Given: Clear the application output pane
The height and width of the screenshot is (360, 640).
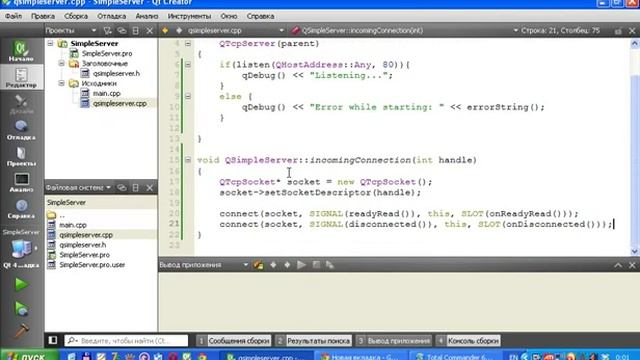Looking at the screenshot, I should (x=258, y=265).
